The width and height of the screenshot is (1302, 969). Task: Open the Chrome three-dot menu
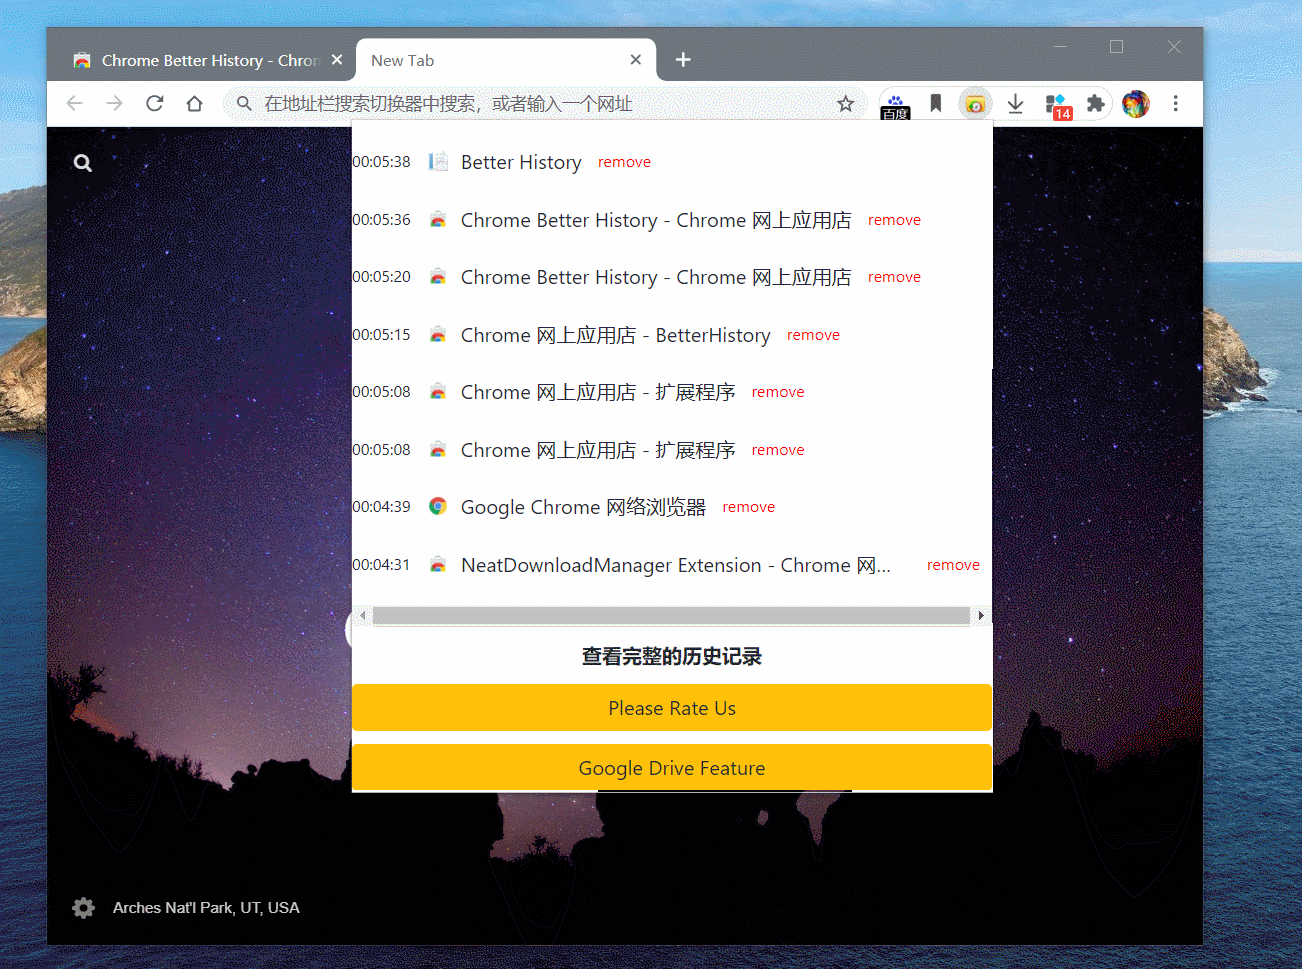pos(1176,103)
